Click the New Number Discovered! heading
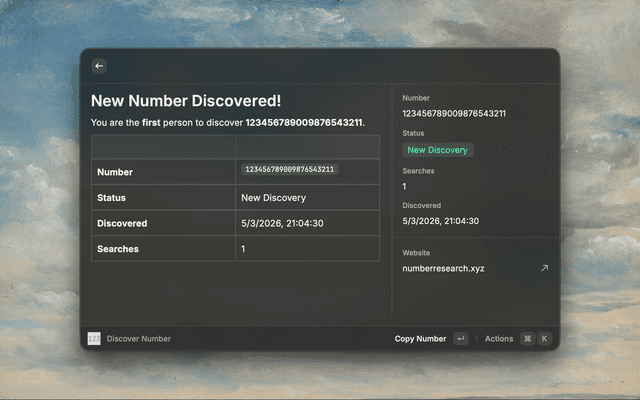 [x=186, y=101]
